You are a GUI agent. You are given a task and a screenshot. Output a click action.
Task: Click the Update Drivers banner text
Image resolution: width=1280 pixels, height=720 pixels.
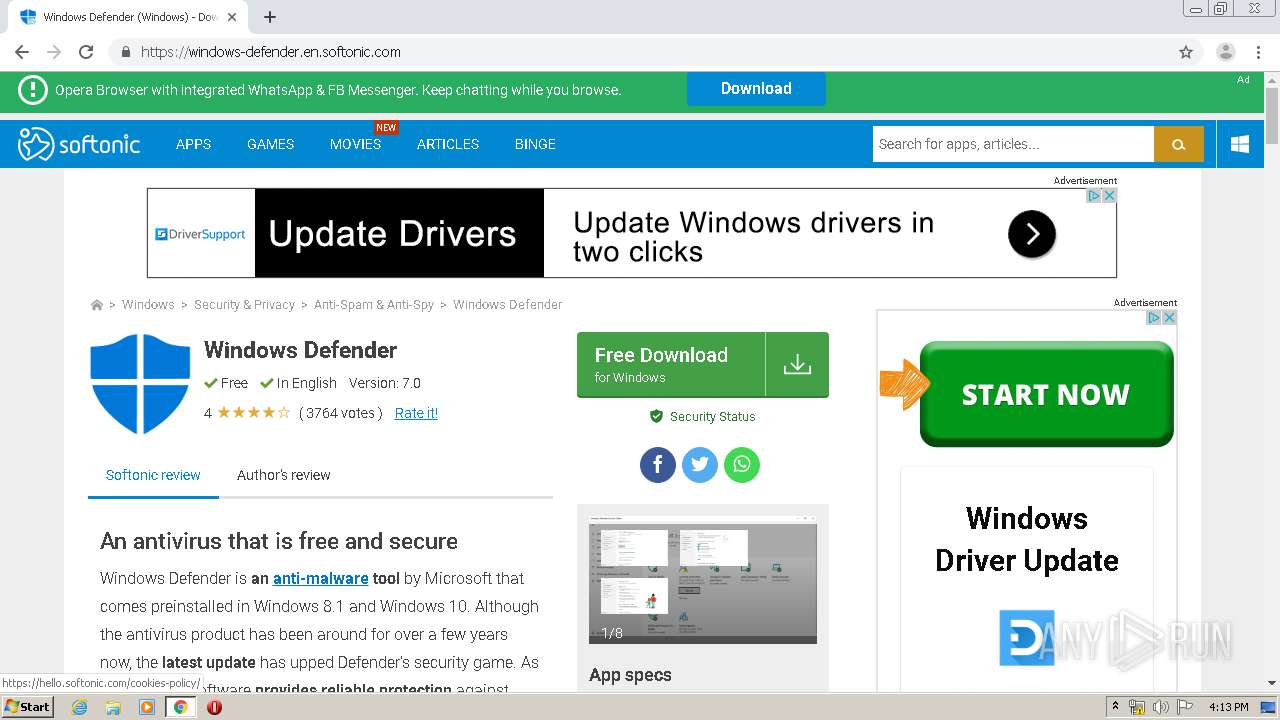point(392,234)
